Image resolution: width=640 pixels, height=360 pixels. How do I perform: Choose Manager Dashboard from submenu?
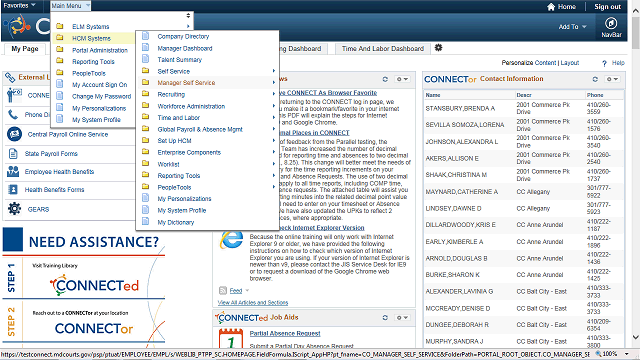point(185,48)
